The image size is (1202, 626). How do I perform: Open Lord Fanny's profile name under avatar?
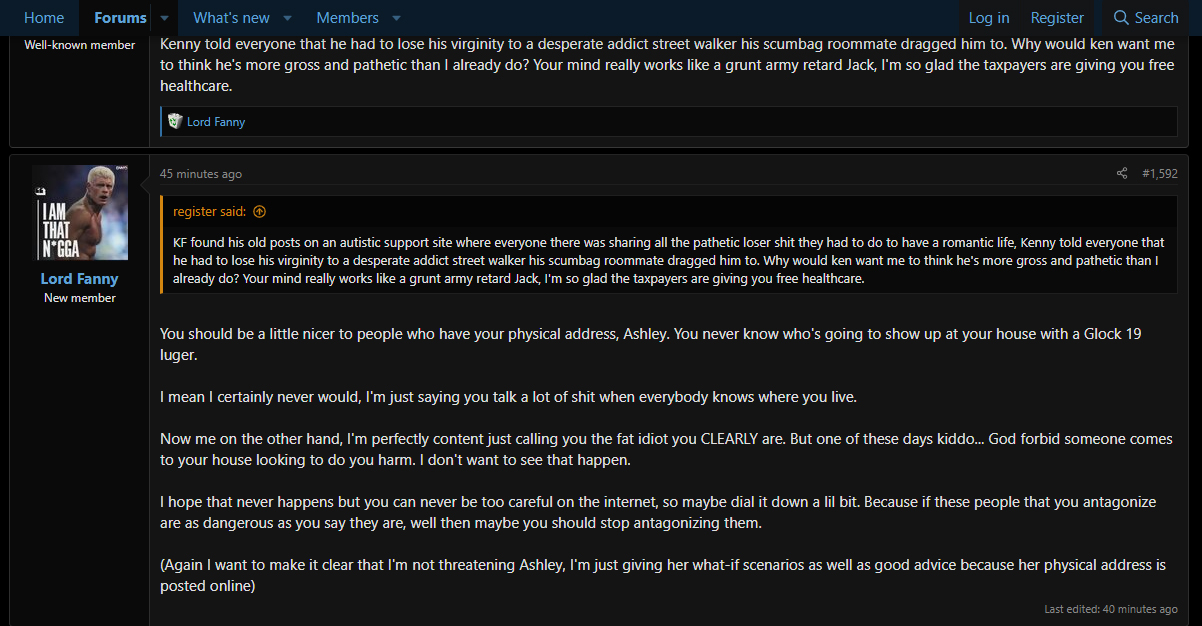pos(79,279)
